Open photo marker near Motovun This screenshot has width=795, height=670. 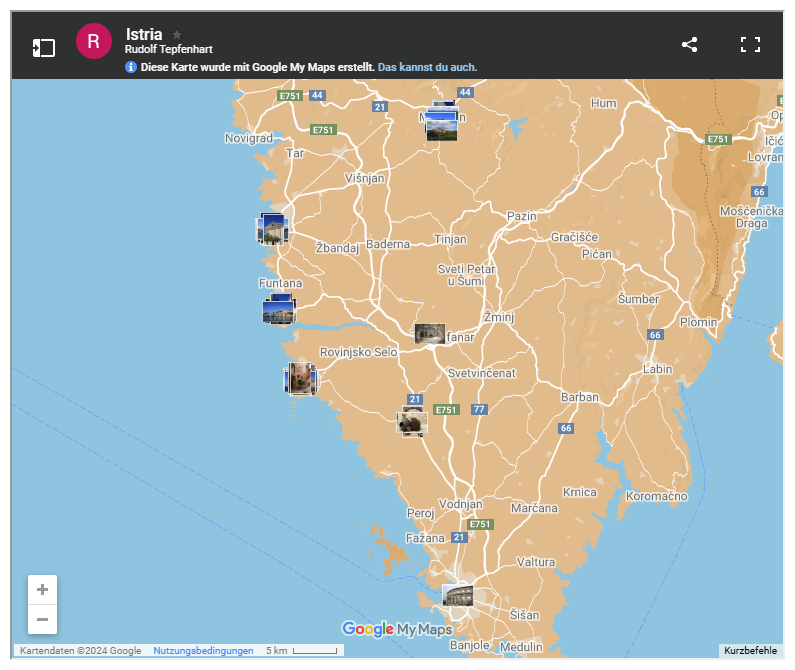[441, 126]
